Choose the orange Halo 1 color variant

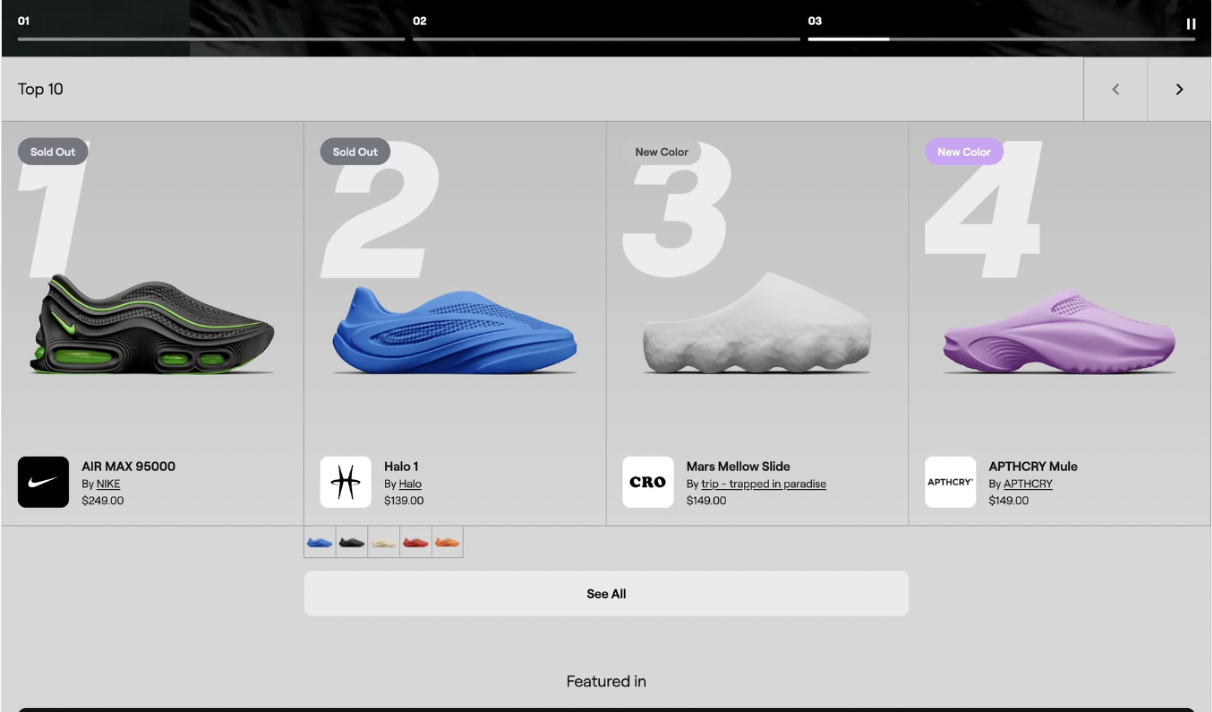tap(447, 542)
